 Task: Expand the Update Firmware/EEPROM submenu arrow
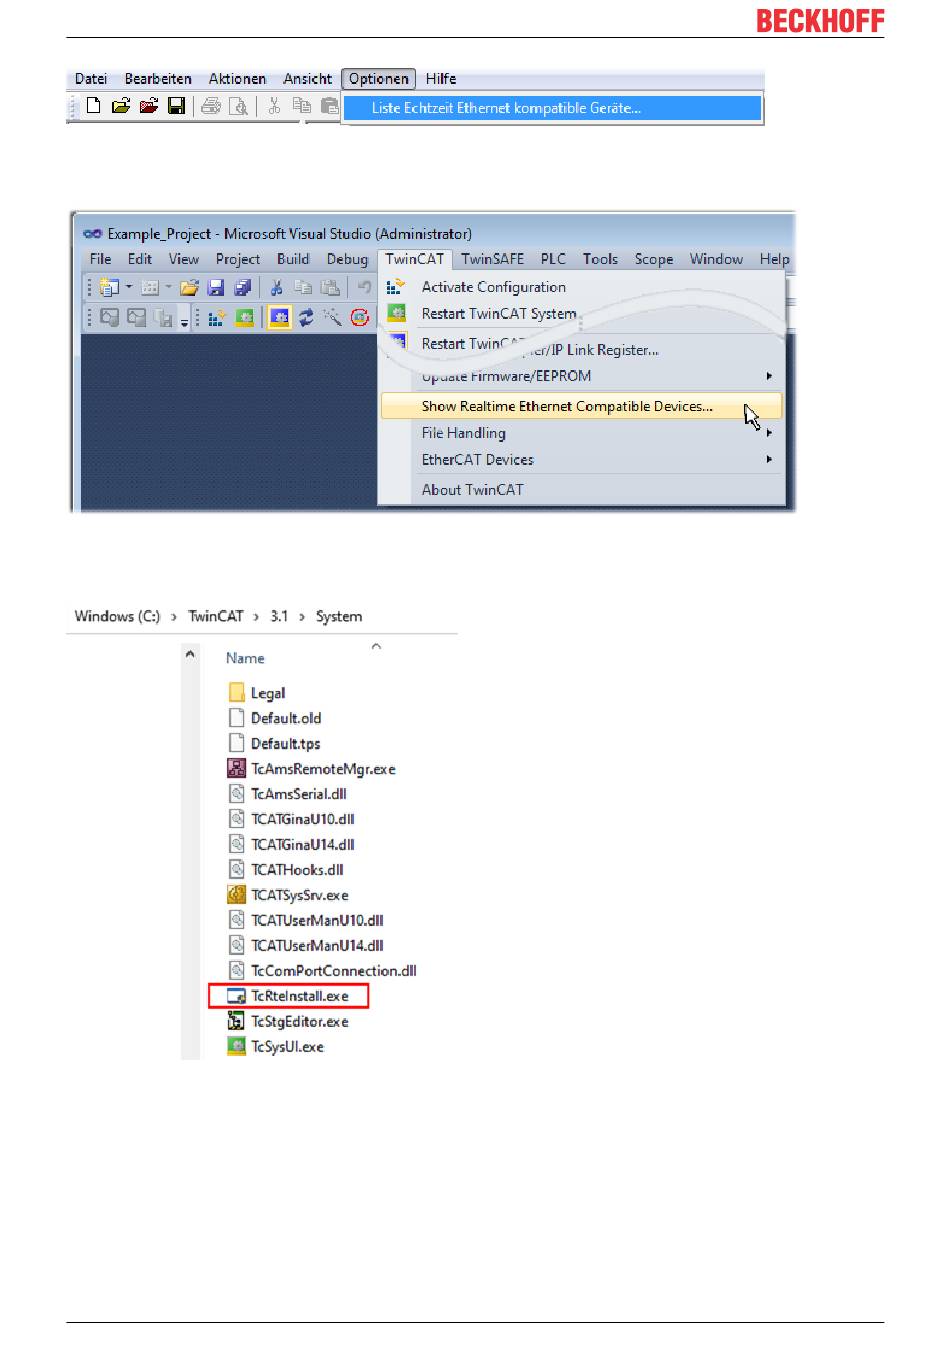coord(769,376)
